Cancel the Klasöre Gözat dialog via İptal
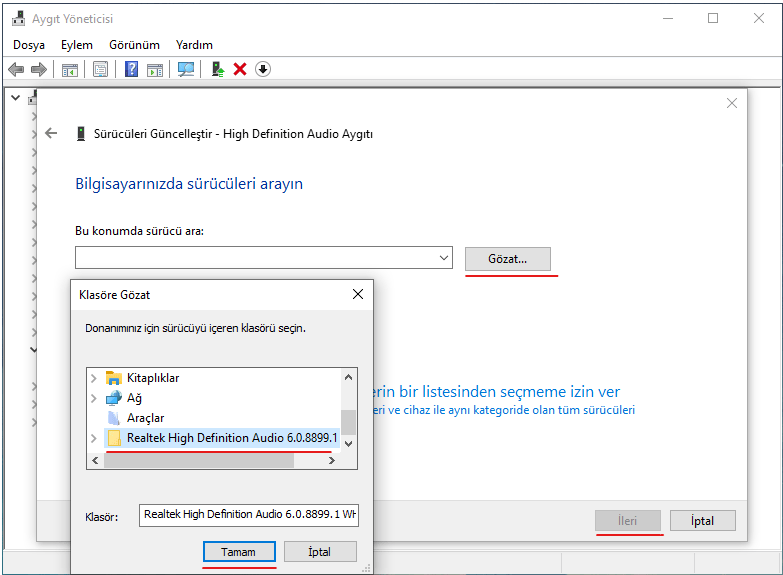Screen dimensions: 783x575 [x=320, y=552]
